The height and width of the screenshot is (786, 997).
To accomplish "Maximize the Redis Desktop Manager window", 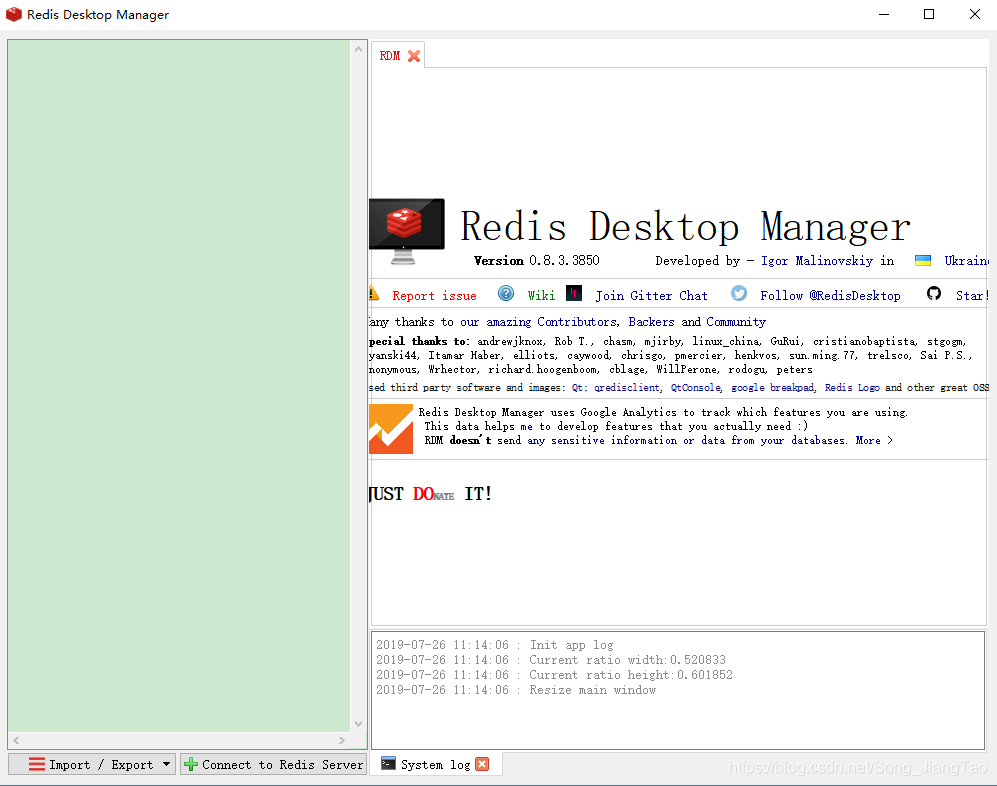I will [x=929, y=14].
